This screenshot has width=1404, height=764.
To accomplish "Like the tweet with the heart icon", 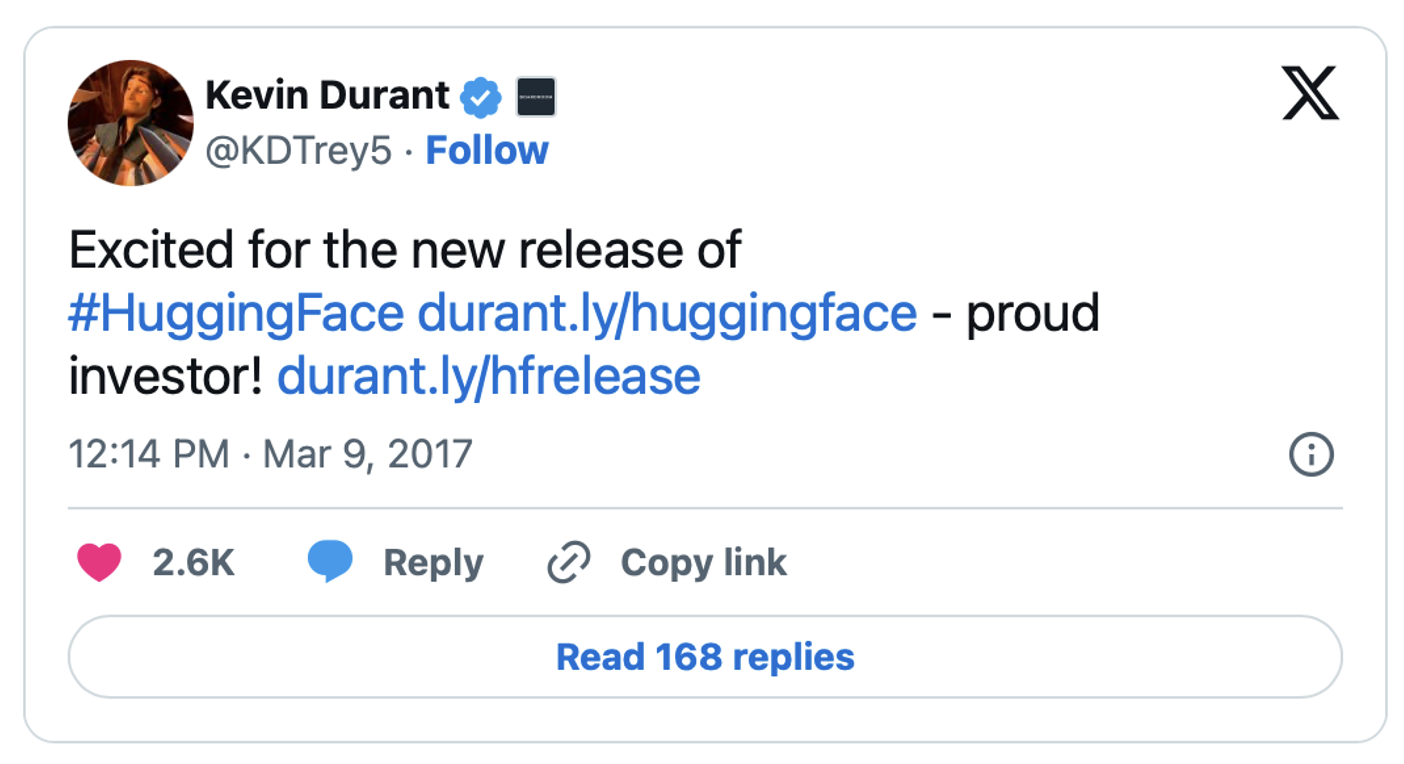I will click(x=99, y=562).
